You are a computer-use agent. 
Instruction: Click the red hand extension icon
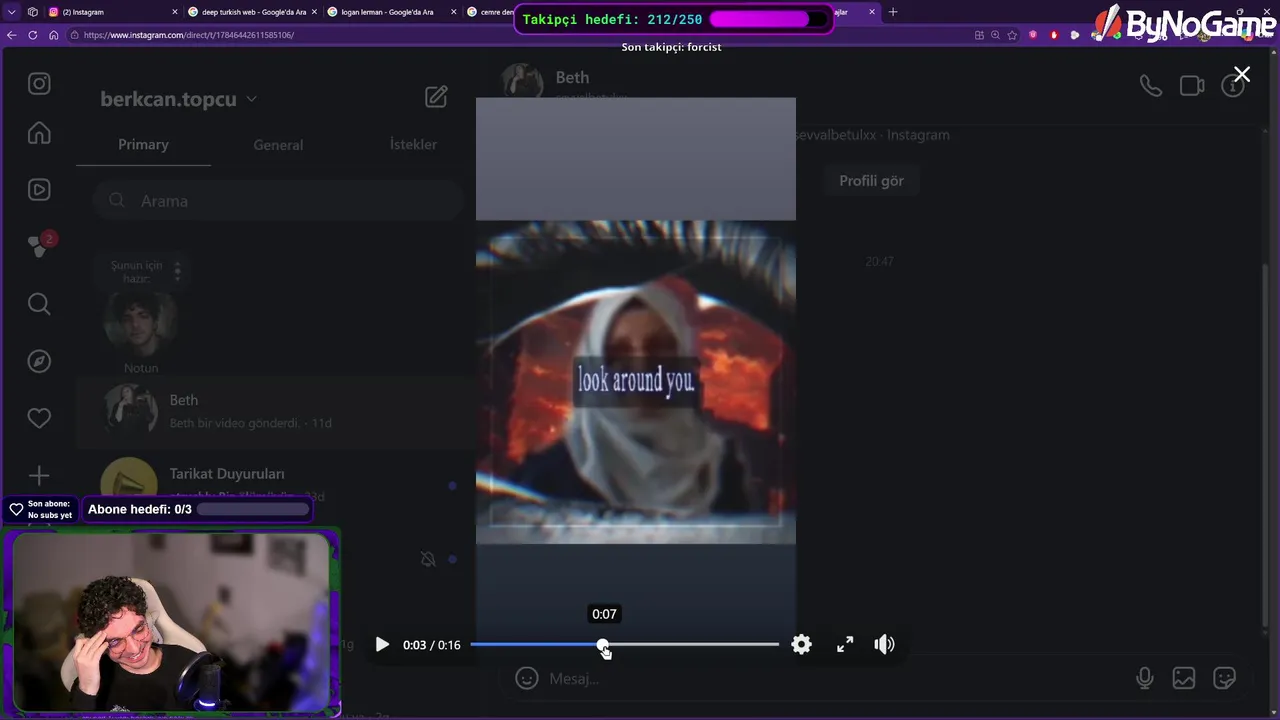1054,35
